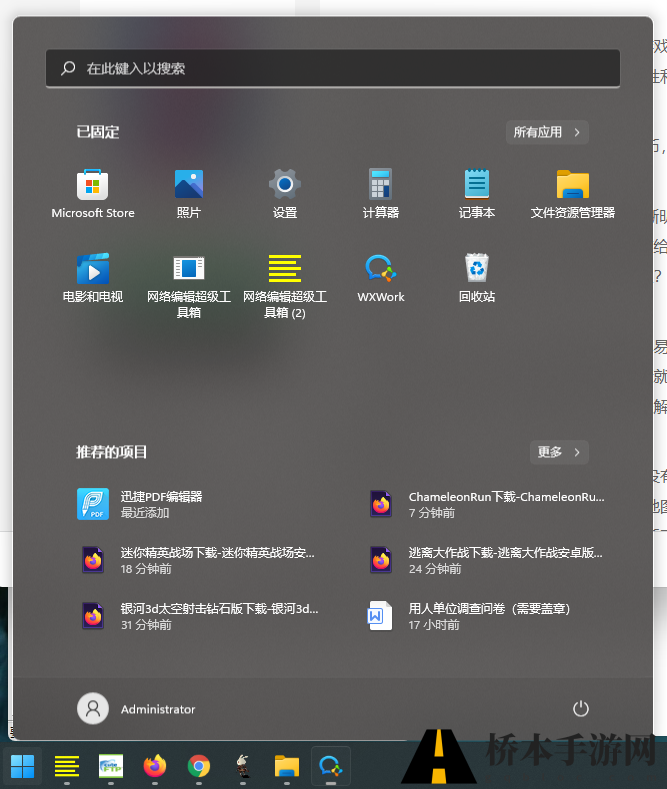Open File Explorer from the taskbar
This screenshot has height=789, width=667.
tap(287, 766)
